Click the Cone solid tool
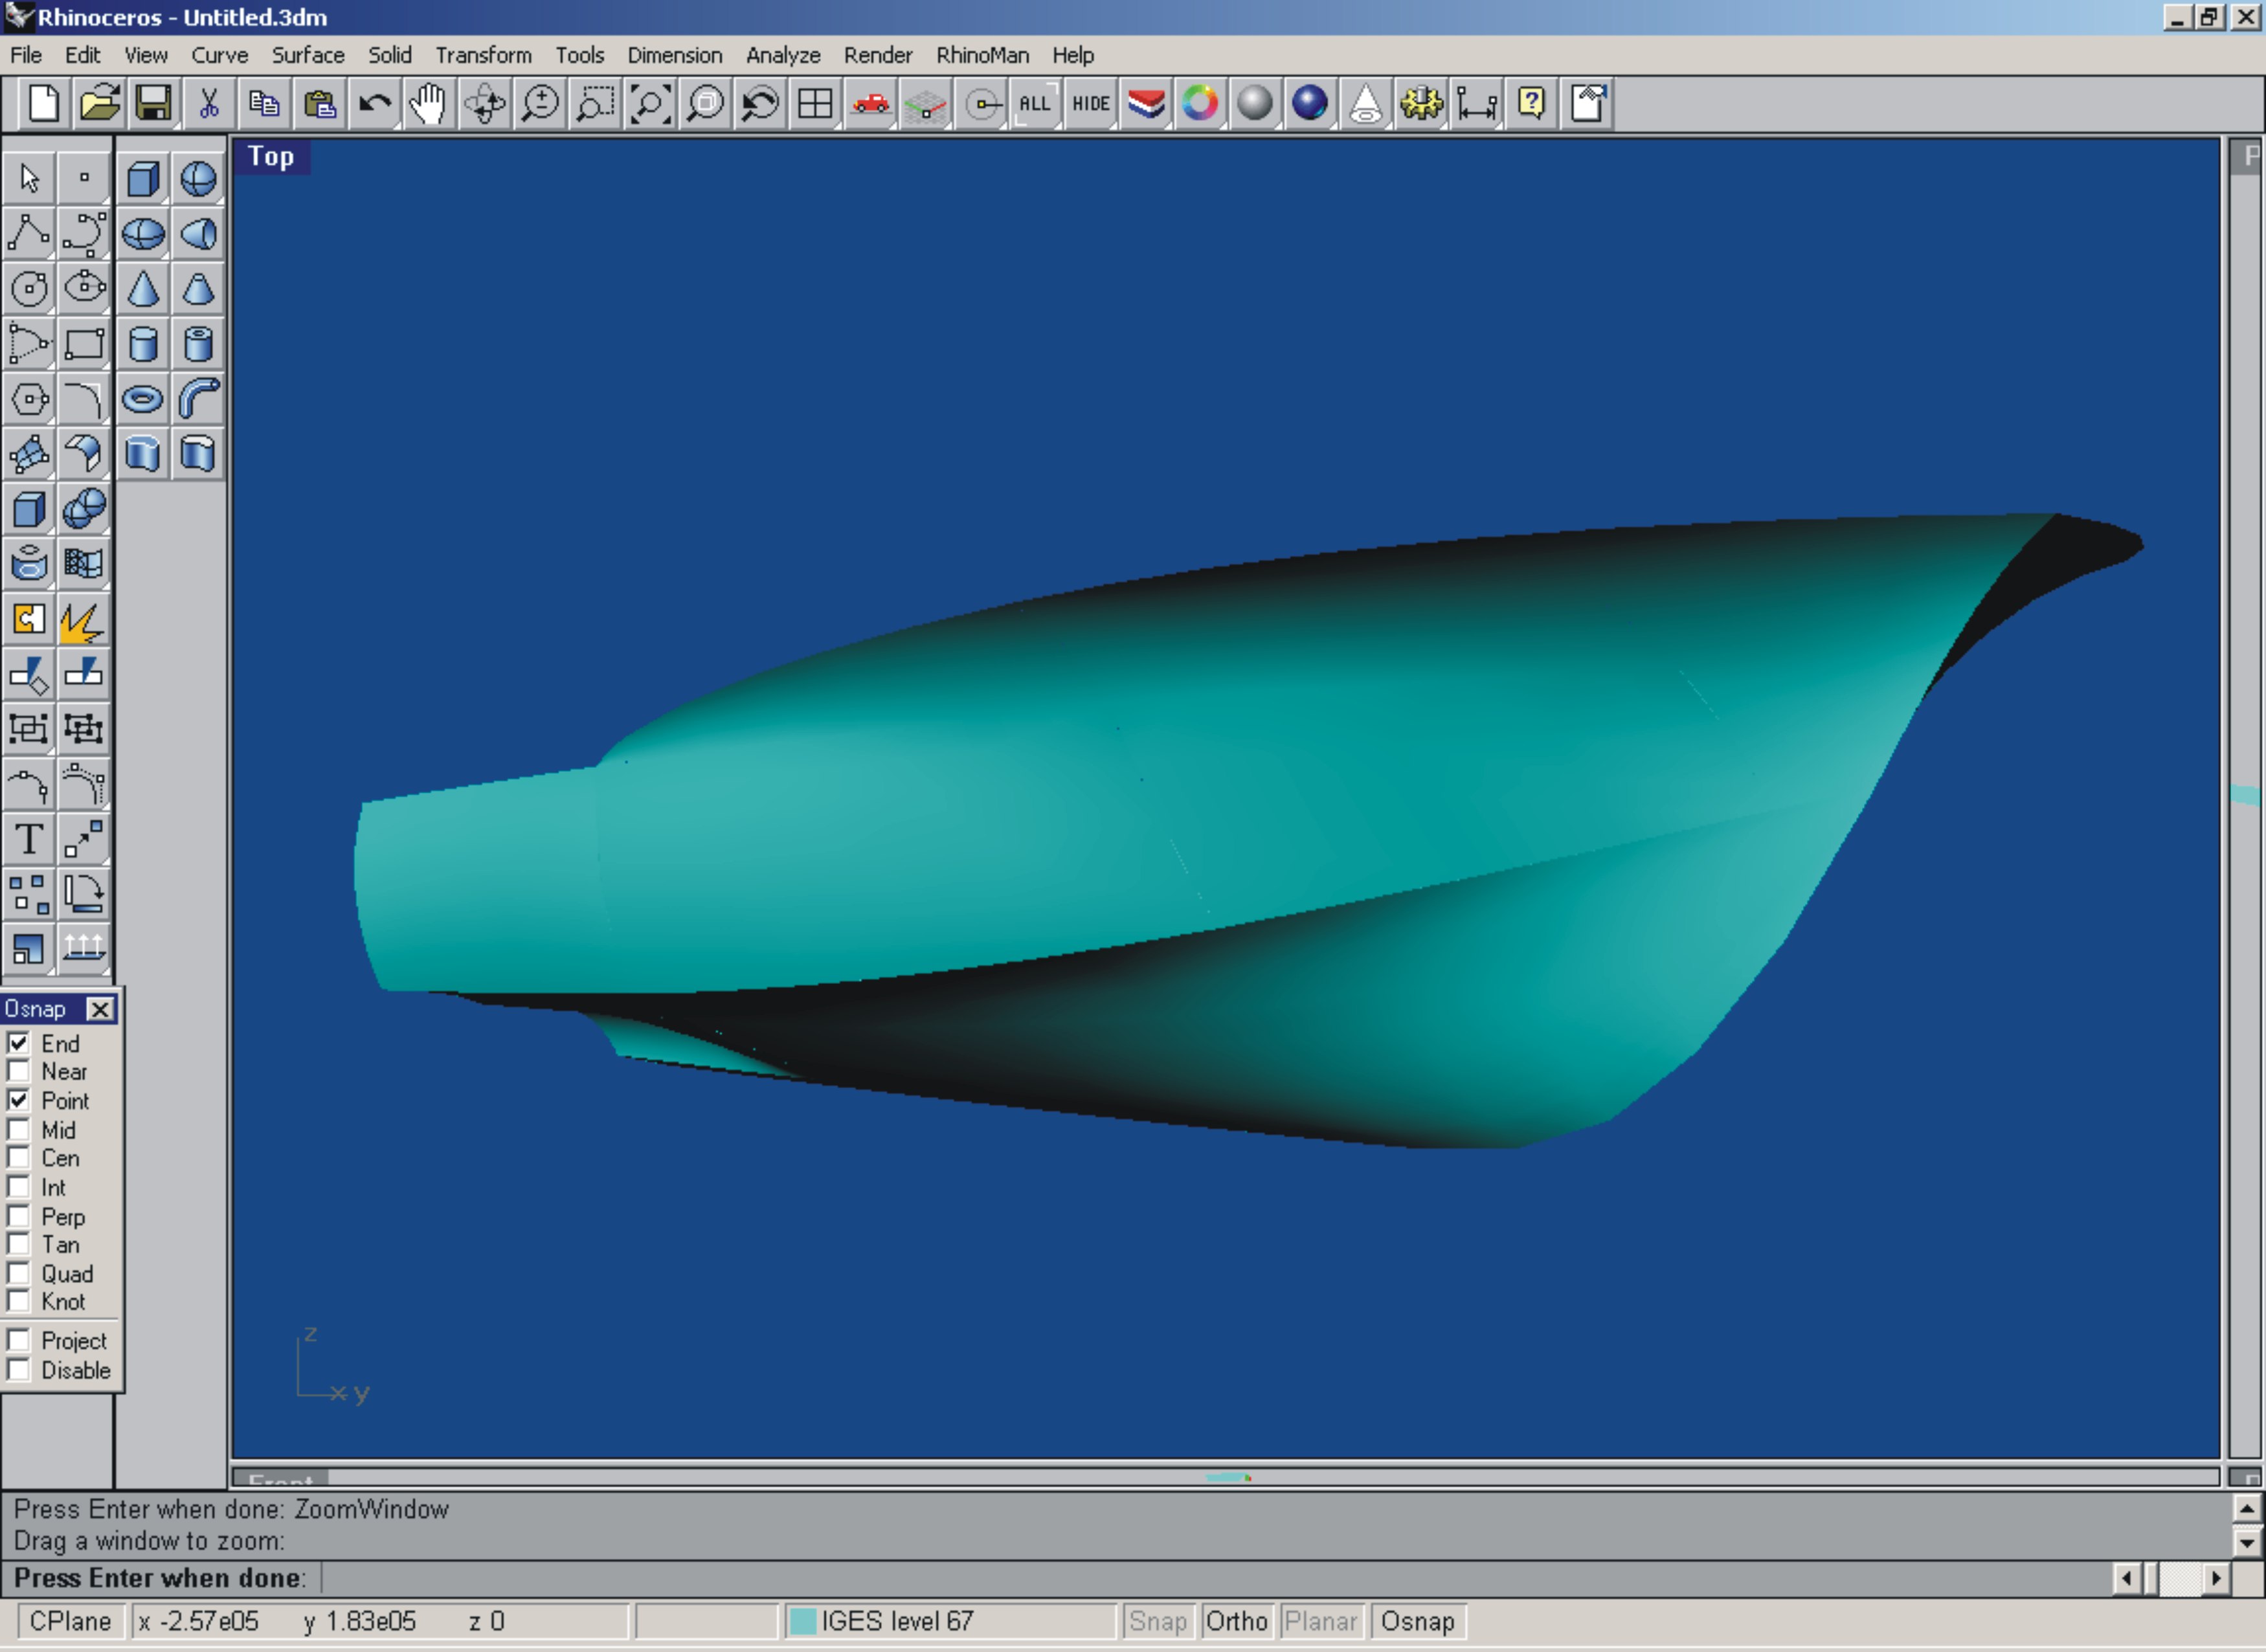Screen dimensions: 2266x1652 (143, 290)
